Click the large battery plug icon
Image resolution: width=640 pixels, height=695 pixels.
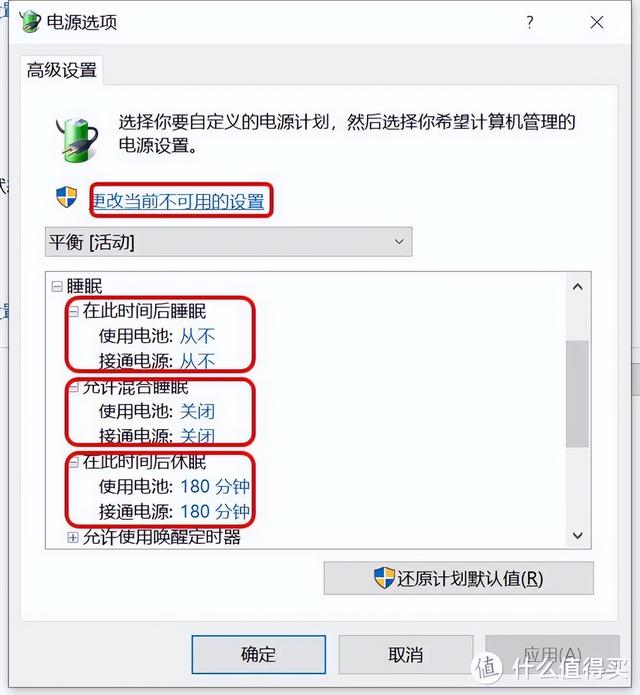pos(77,139)
